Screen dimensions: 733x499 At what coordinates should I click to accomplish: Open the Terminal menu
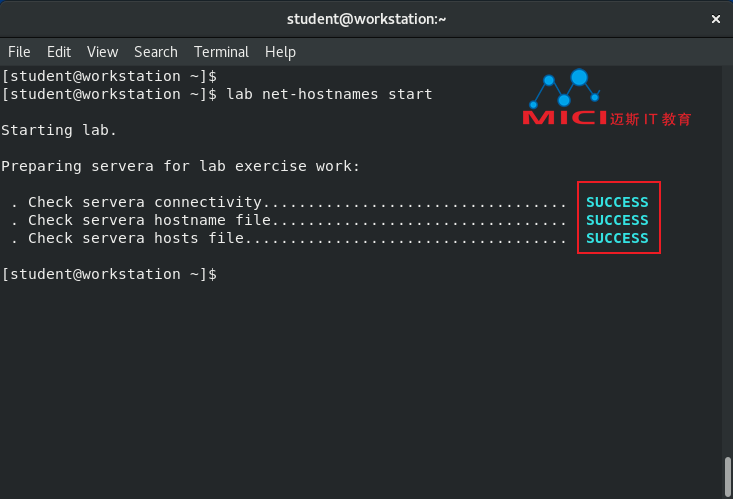[x=221, y=52]
